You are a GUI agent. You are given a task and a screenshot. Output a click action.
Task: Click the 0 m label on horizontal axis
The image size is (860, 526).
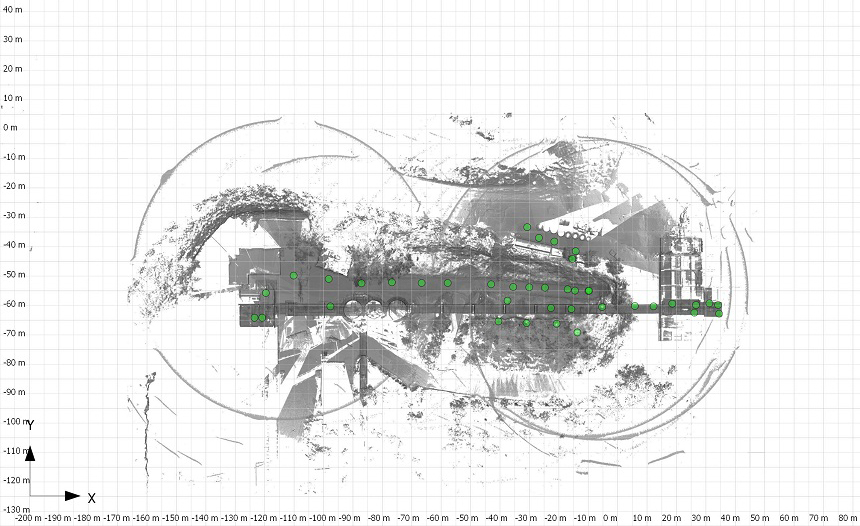click(610, 518)
